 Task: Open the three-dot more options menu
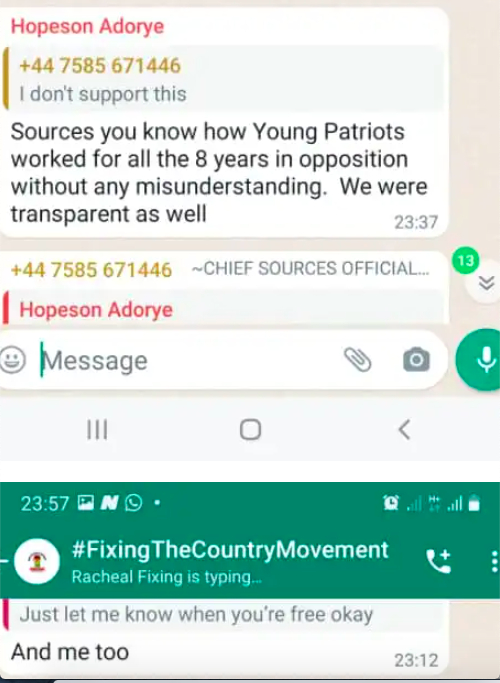tap(494, 561)
